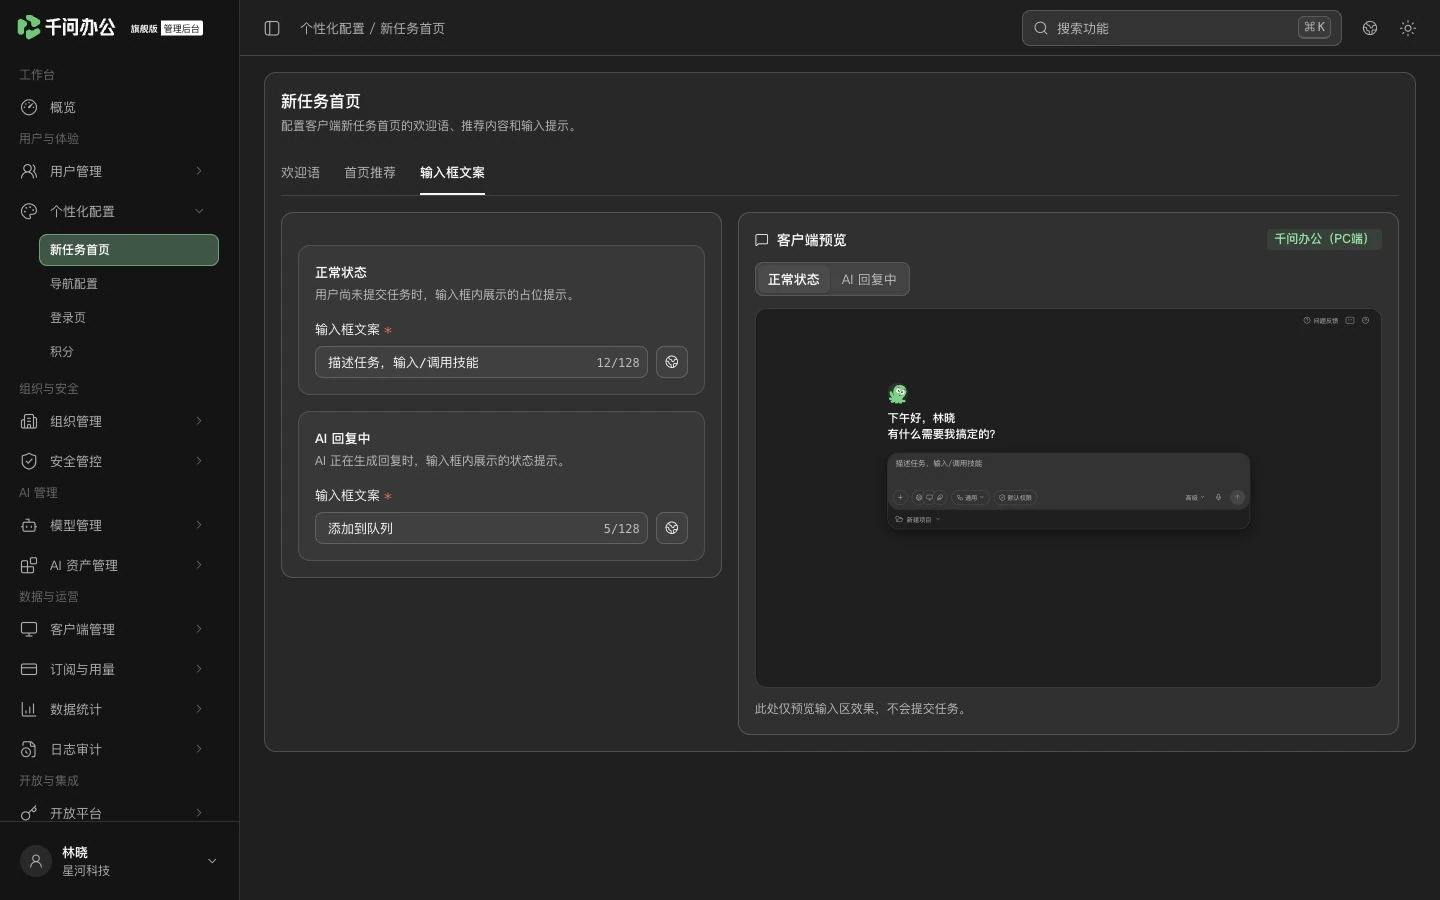Expand the 日志审计 menu chevron
This screenshot has height=900, width=1440.
pos(199,749)
